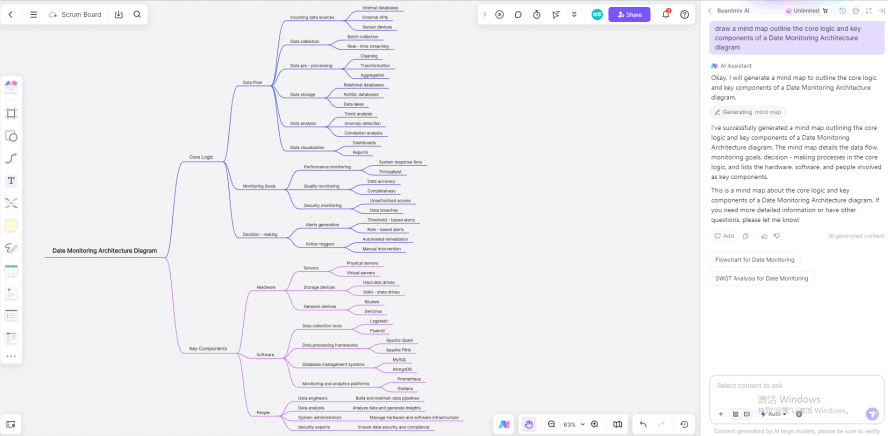Give thumbs up to AI response
This screenshot has height=436, width=888.
coord(764,236)
